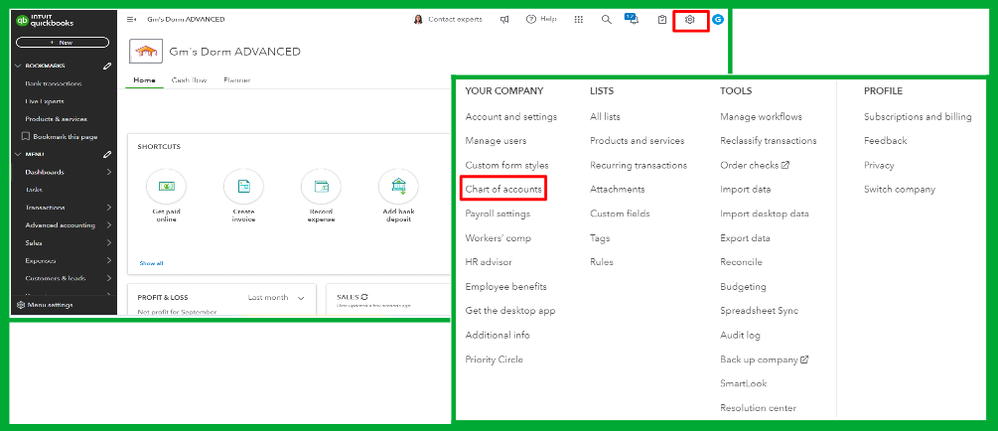Open Account and settings
This screenshot has width=998, height=431.
[511, 117]
